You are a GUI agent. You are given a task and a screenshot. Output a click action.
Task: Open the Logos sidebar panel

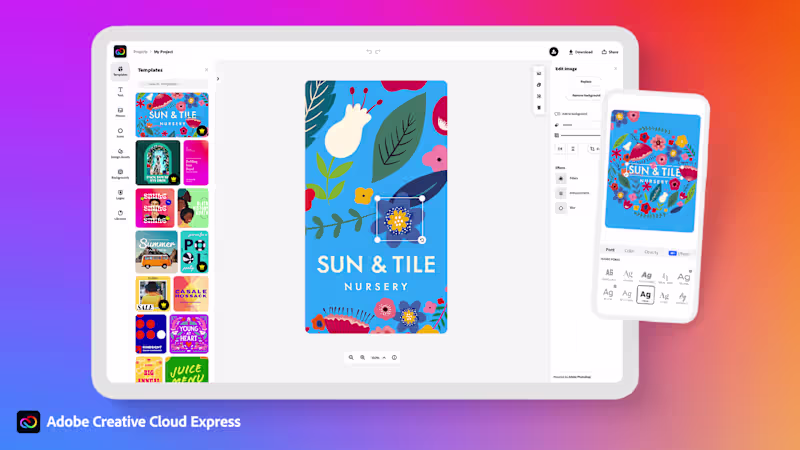coord(120,194)
